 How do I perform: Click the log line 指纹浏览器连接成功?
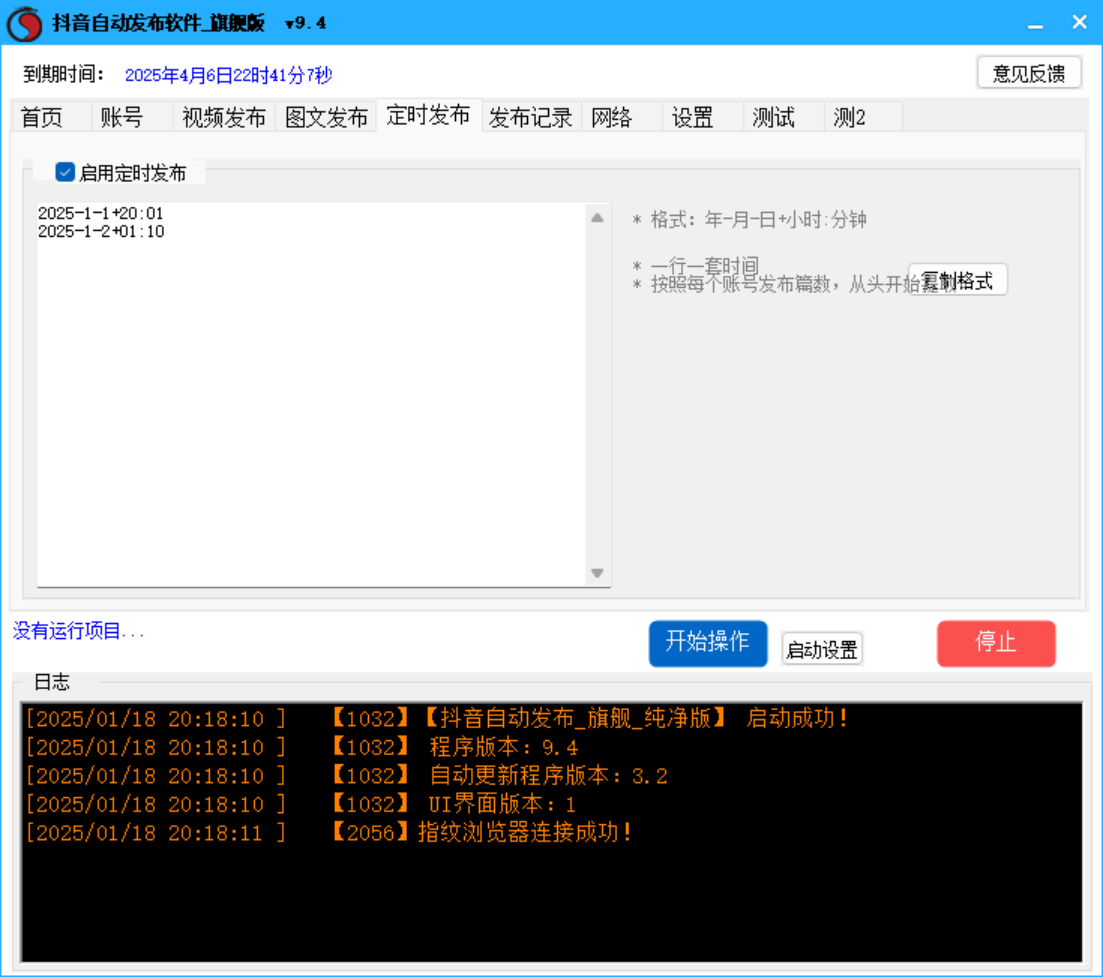tap(329, 833)
